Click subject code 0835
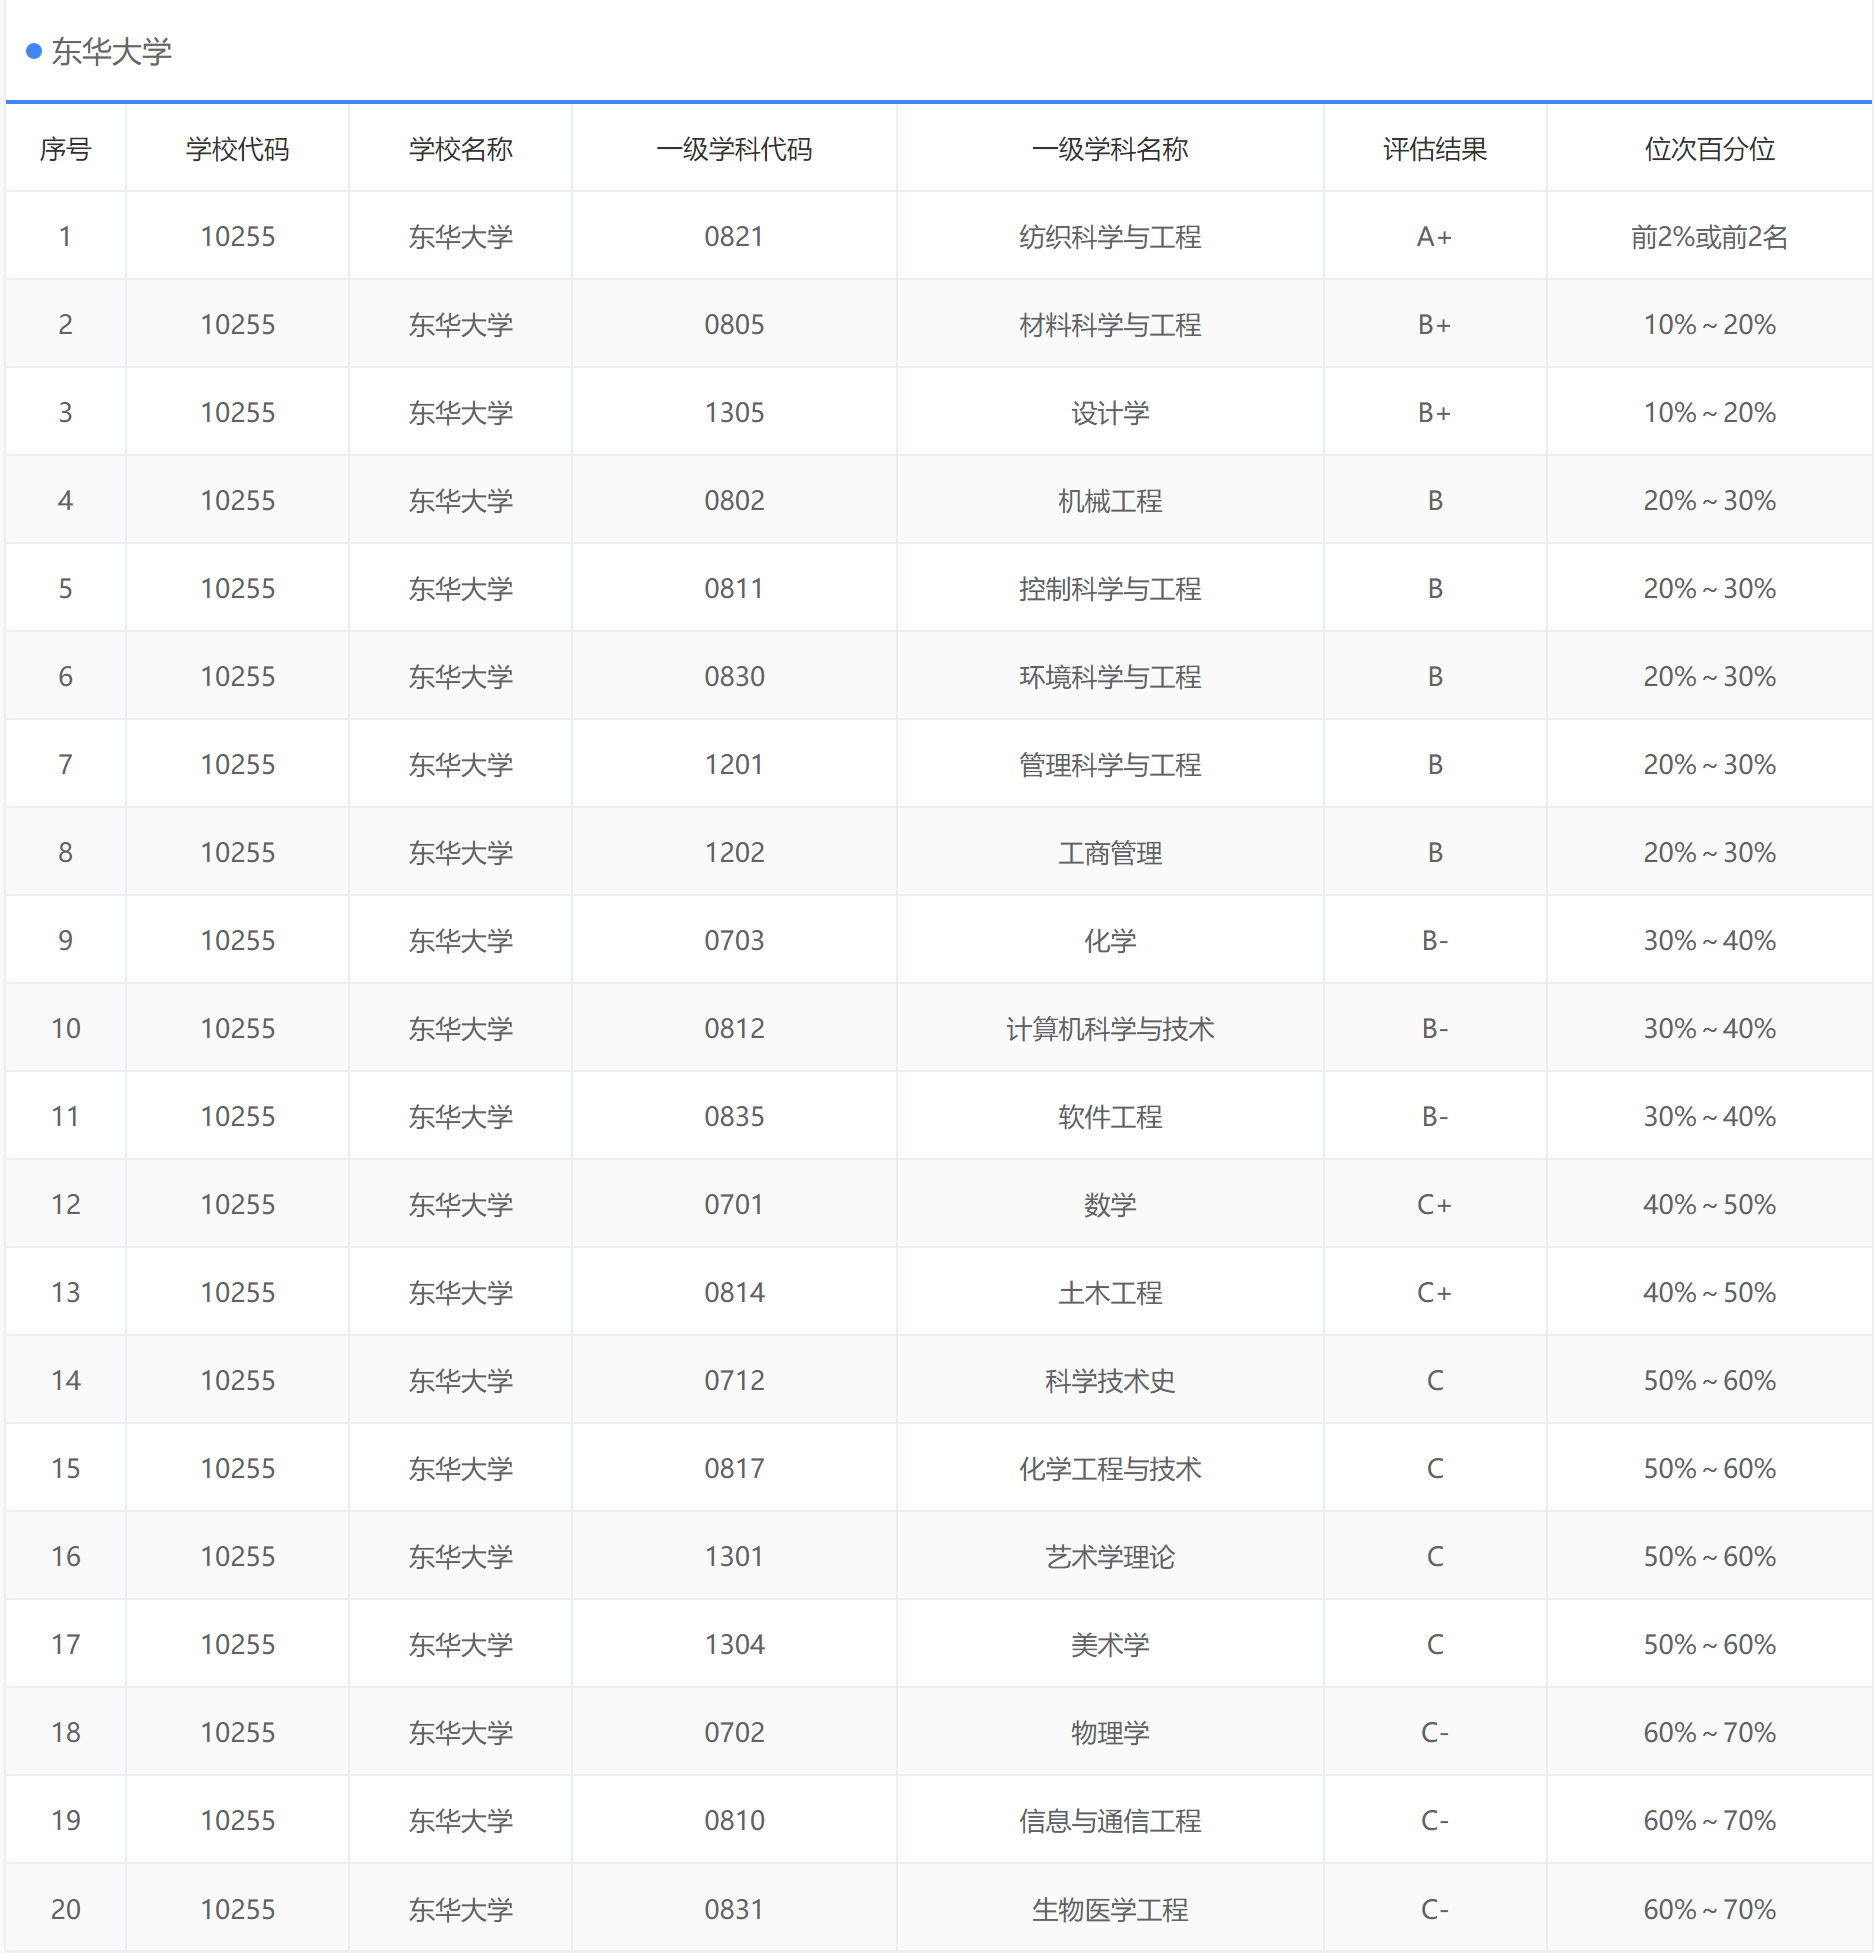The width and height of the screenshot is (1874, 1953). click(x=734, y=1117)
